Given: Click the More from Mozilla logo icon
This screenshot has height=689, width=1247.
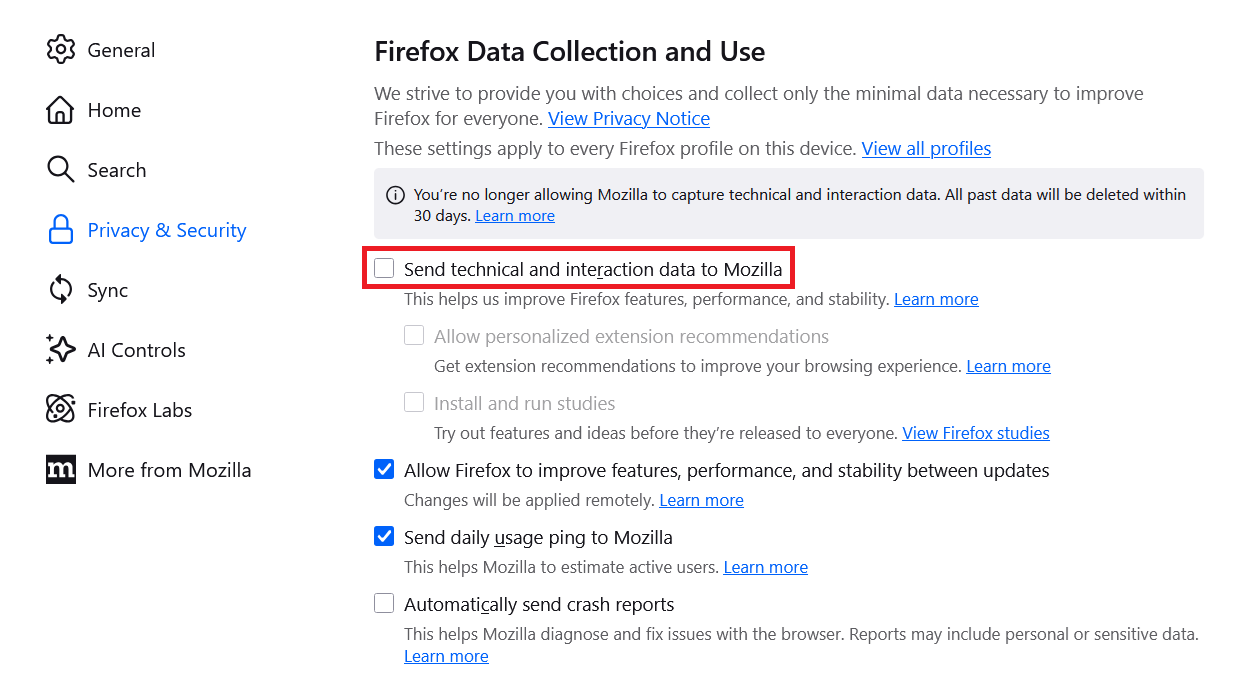Looking at the screenshot, I should coord(61,470).
